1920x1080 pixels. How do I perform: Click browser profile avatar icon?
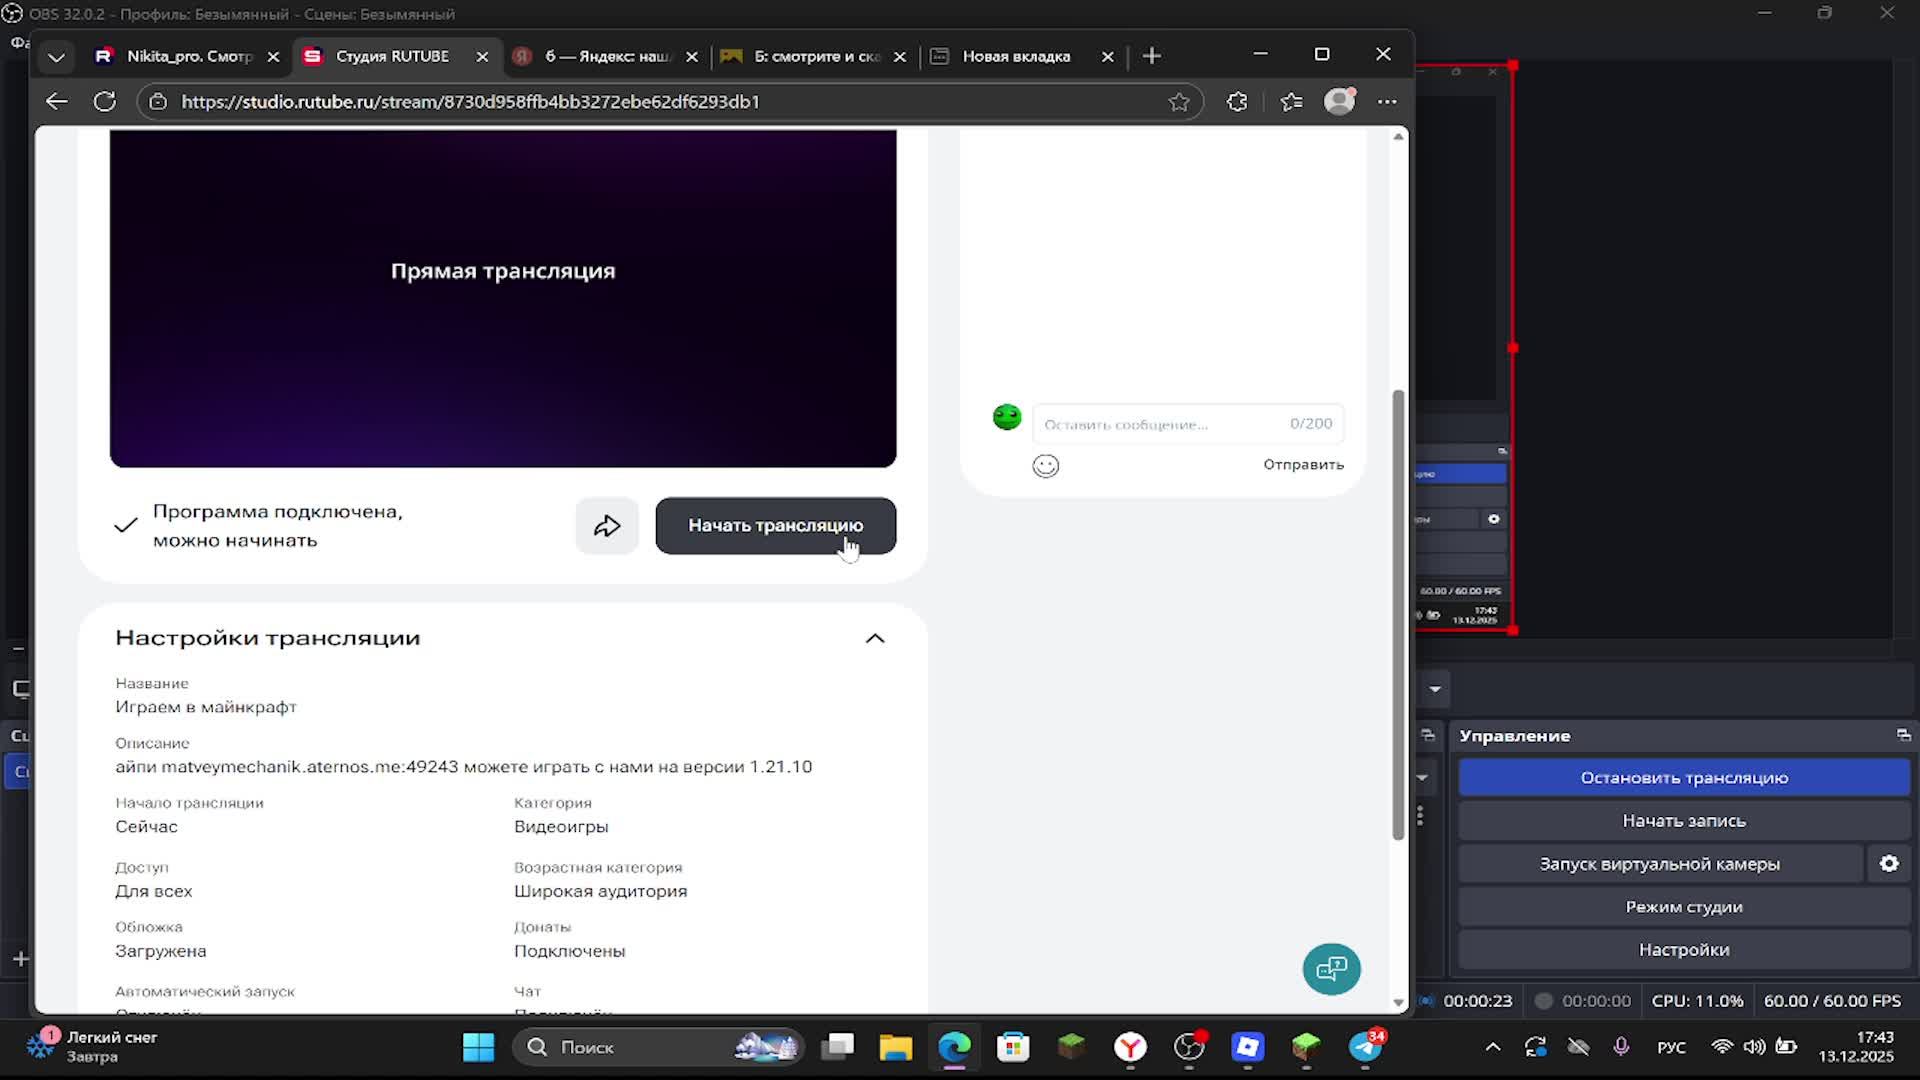(x=1339, y=102)
